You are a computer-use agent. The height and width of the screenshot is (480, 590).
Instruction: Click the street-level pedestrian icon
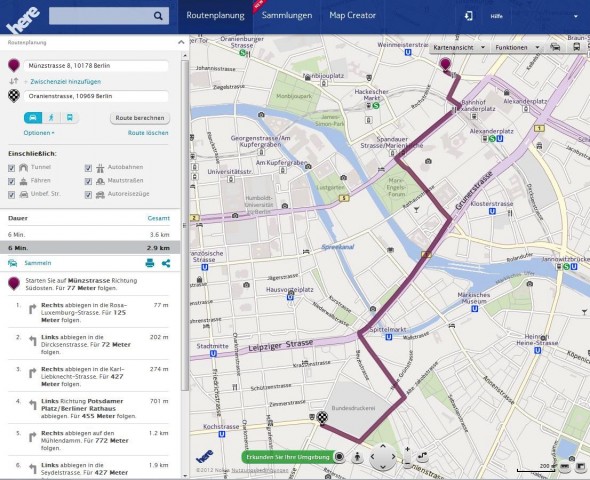[357, 457]
